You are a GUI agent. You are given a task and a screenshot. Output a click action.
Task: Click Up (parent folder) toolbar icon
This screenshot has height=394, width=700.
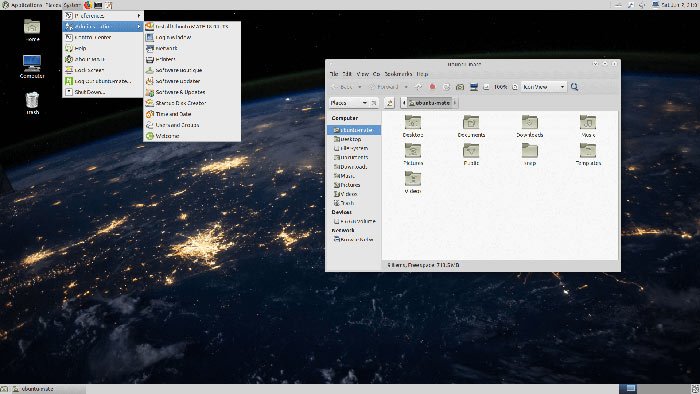click(x=419, y=87)
